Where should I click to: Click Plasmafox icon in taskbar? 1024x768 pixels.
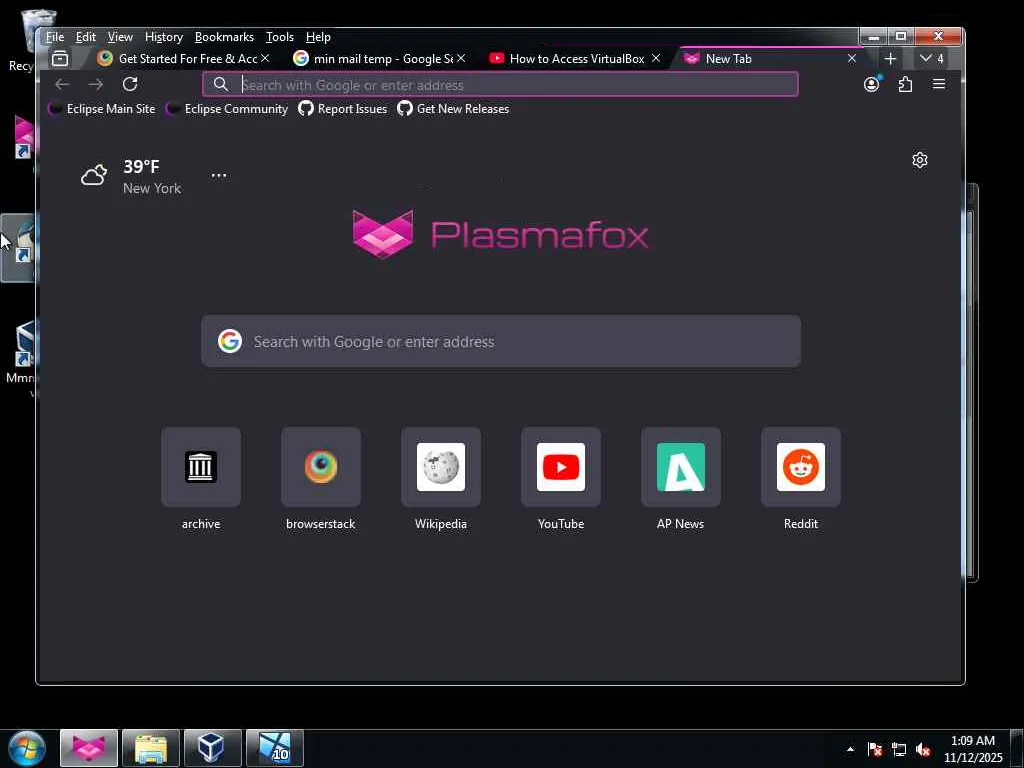pyautogui.click(x=89, y=748)
